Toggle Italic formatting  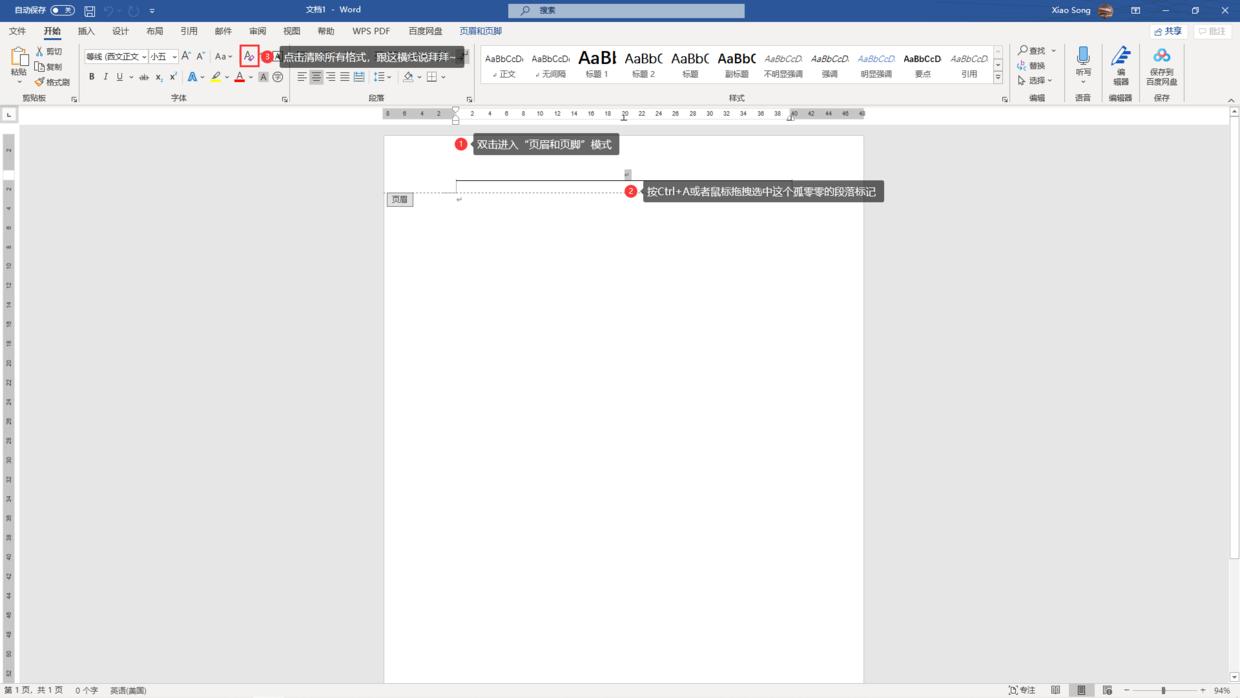click(105, 77)
